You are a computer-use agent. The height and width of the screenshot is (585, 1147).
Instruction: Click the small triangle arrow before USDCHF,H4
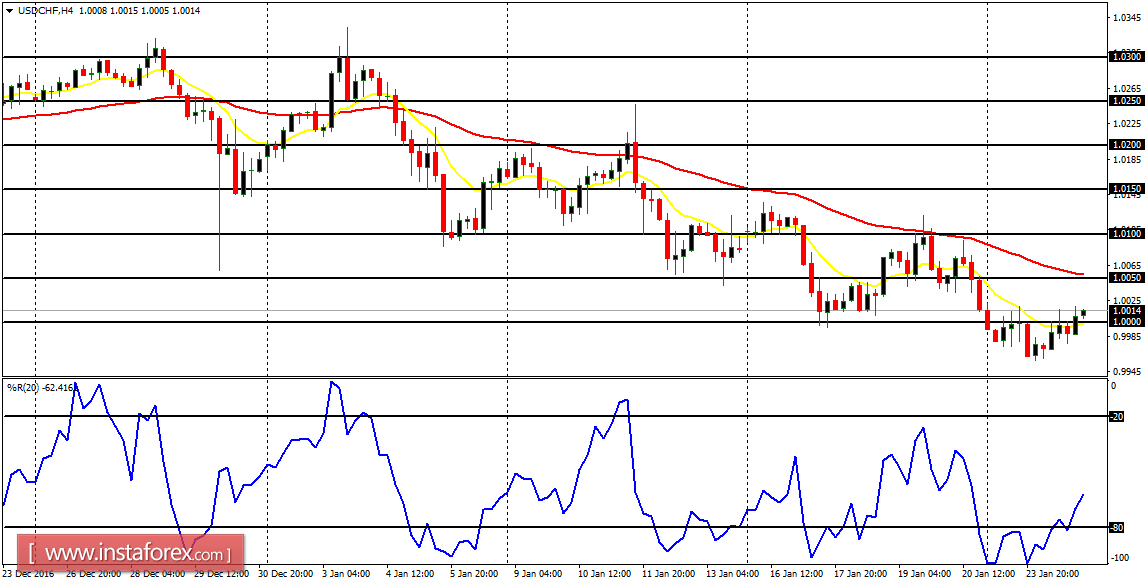(x=9, y=11)
